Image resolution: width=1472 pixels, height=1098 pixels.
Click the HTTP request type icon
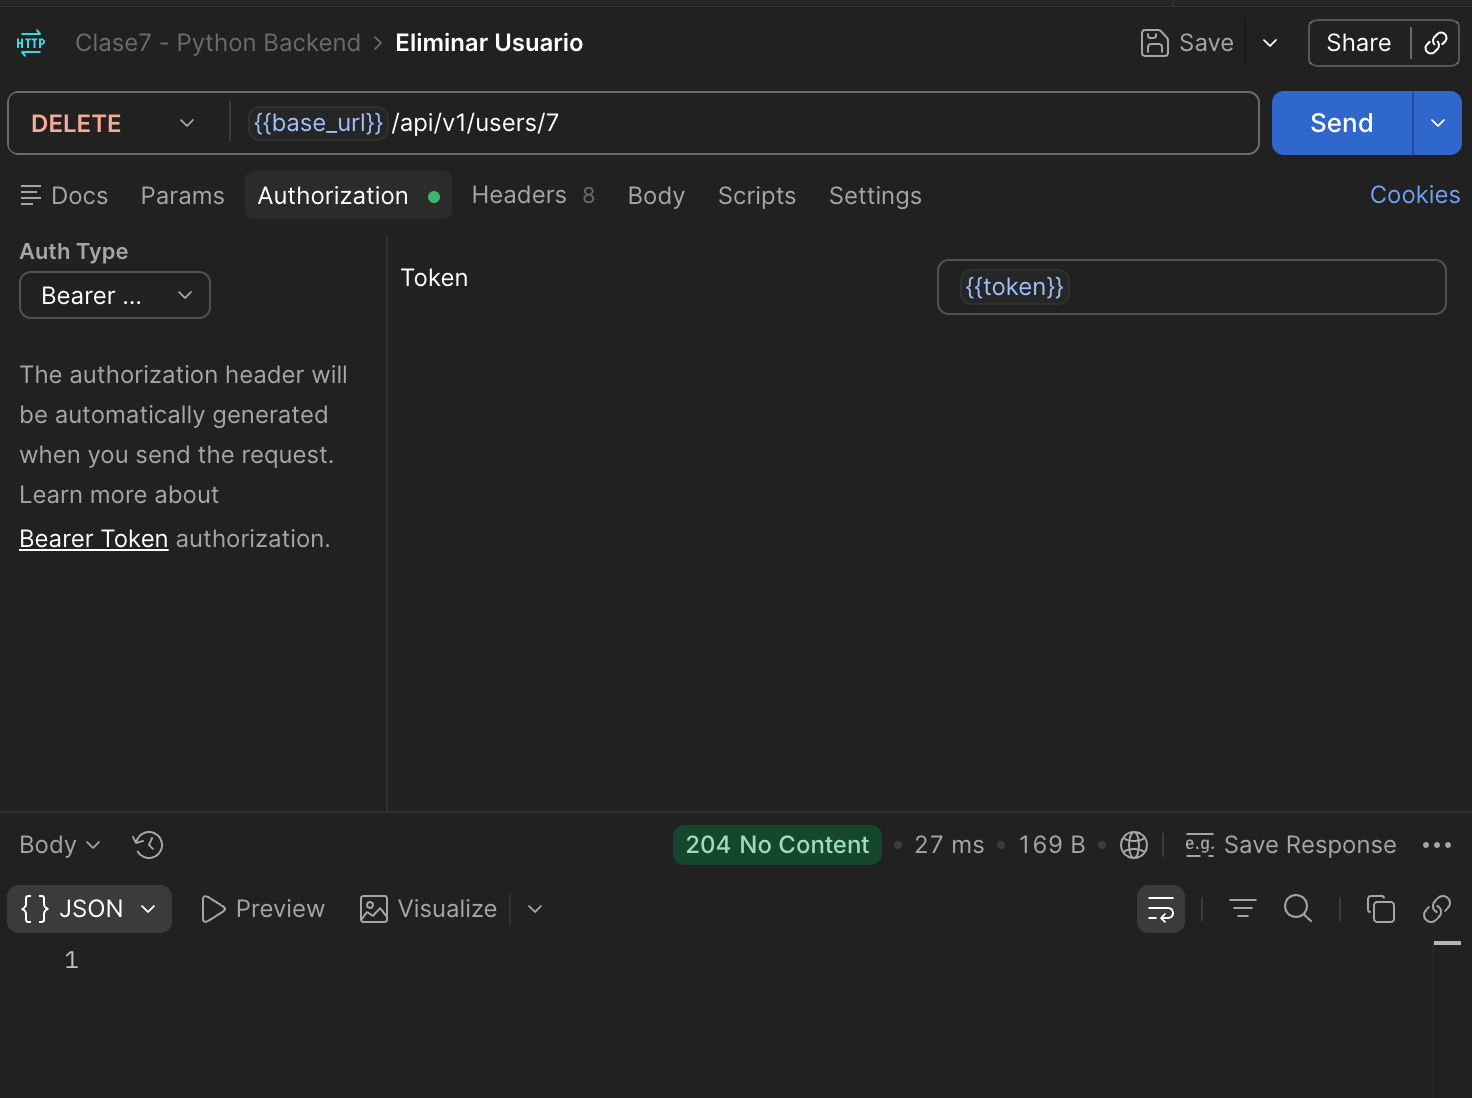point(31,43)
